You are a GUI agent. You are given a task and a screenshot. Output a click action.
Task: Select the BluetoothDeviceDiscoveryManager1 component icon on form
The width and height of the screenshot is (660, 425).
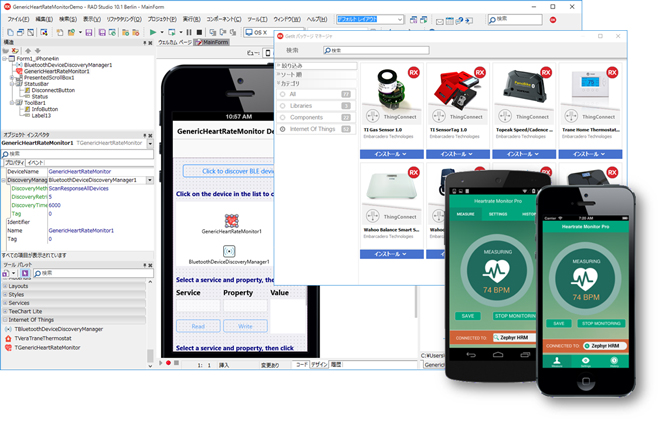(229, 251)
